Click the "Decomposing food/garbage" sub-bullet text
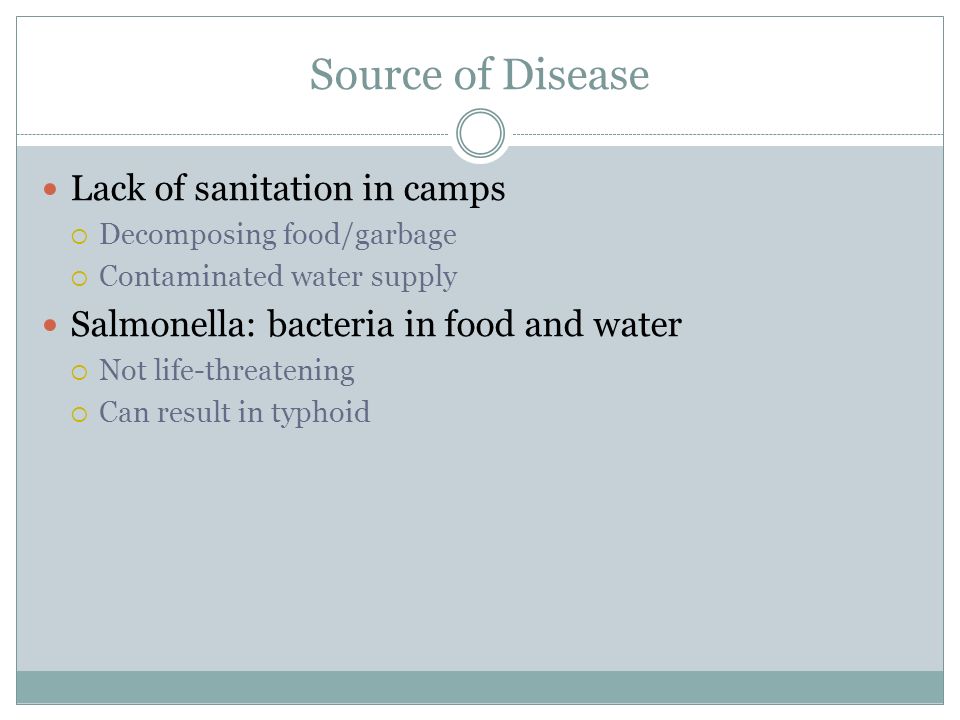Image resolution: width=960 pixels, height=720 pixels. tap(278, 235)
